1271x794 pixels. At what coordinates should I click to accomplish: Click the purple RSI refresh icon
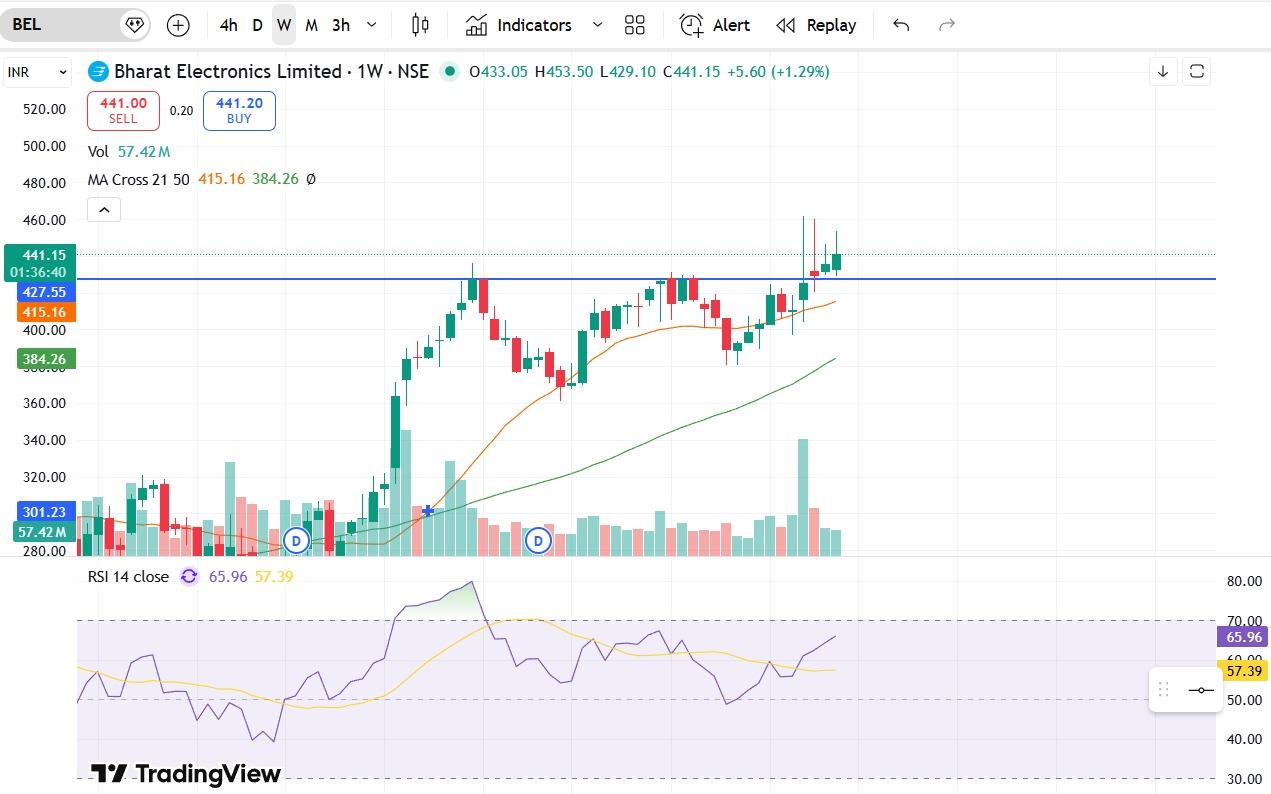click(189, 576)
